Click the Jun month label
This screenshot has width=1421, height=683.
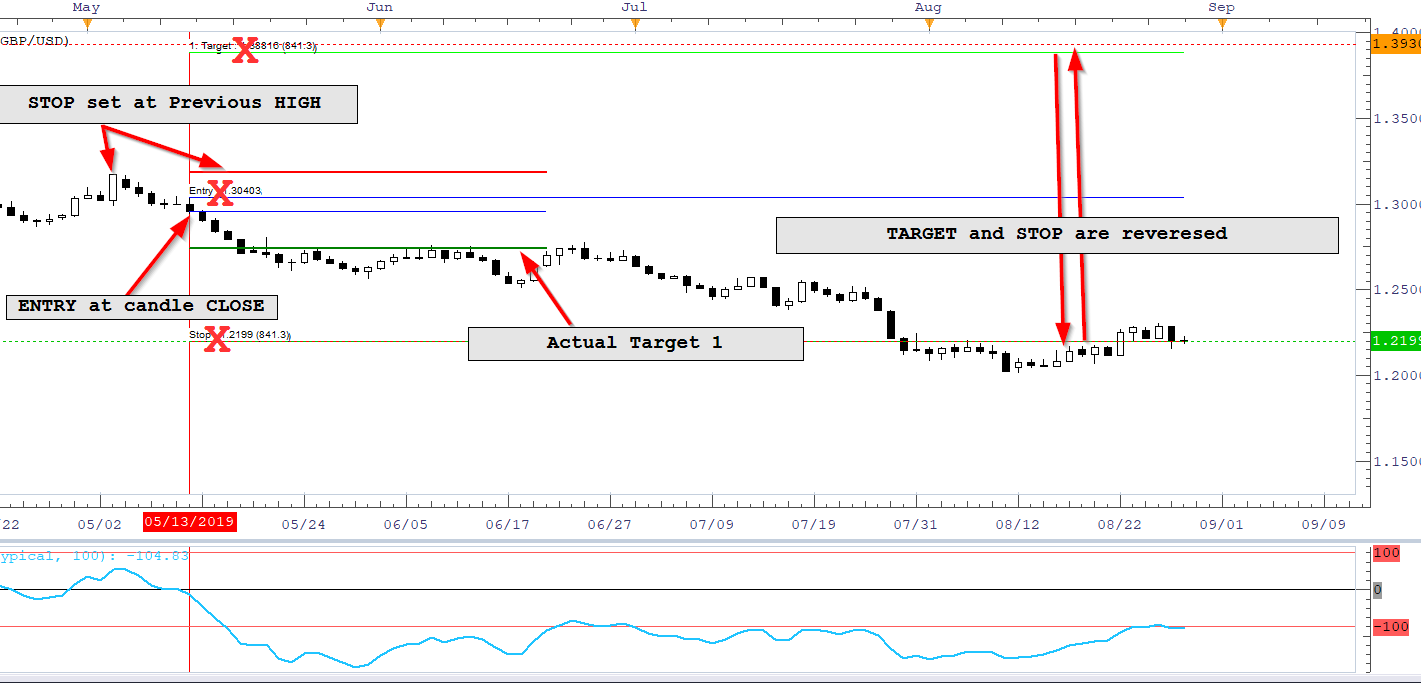click(x=380, y=7)
